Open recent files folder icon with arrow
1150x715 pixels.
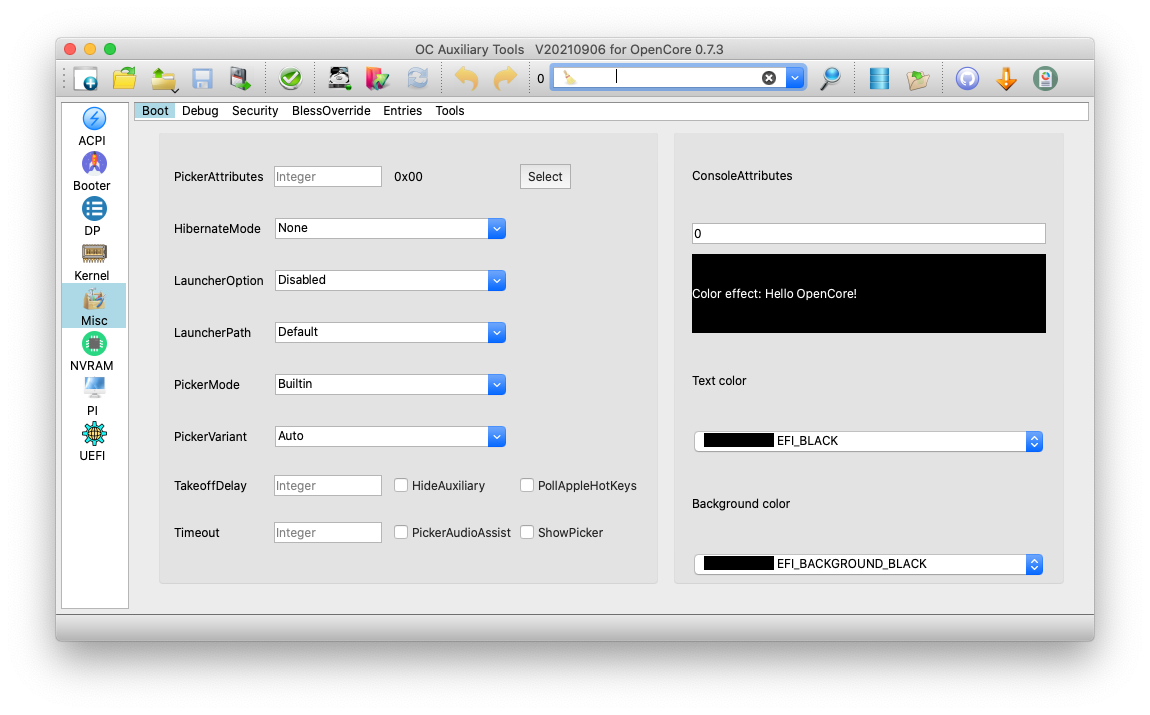[x=164, y=78]
